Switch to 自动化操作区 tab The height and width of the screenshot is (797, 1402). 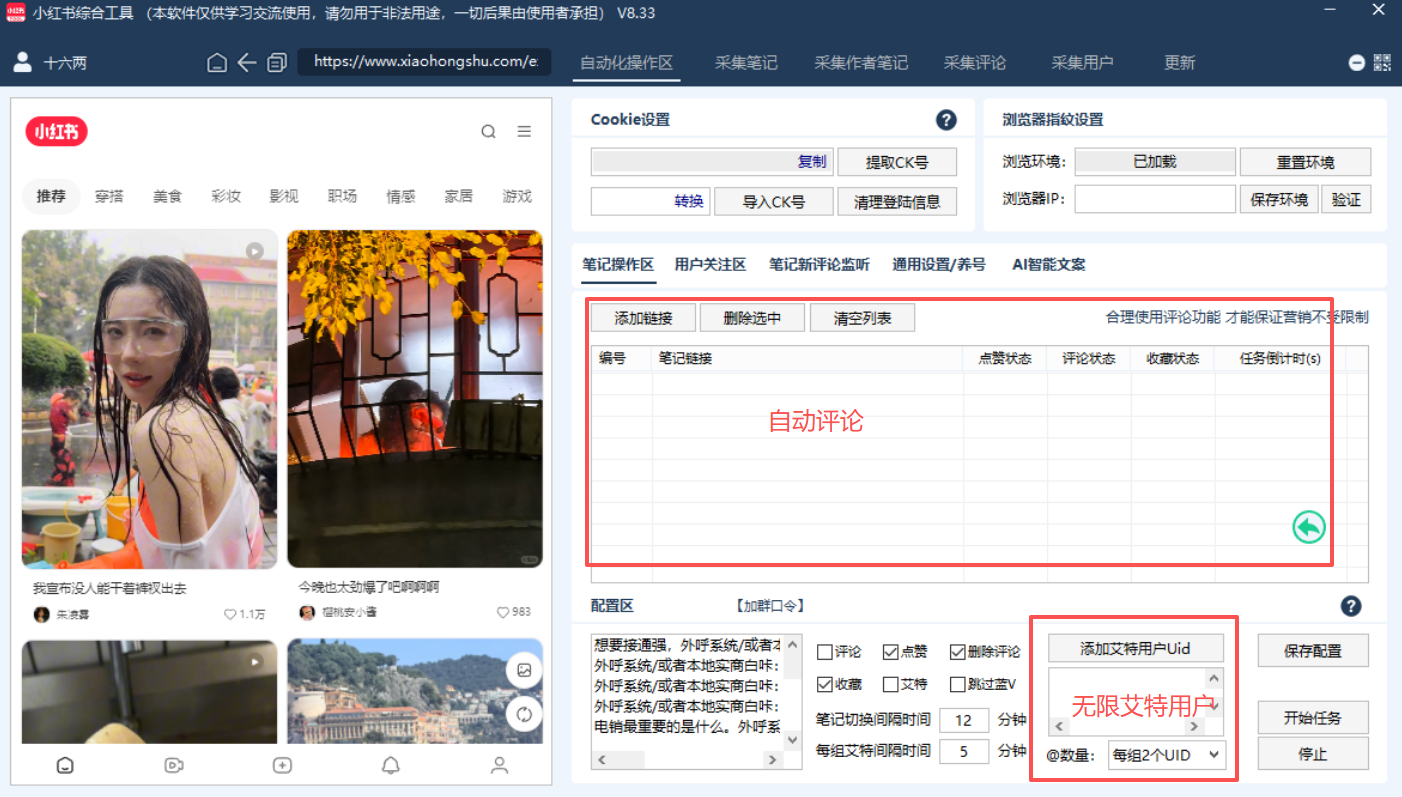point(627,62)
